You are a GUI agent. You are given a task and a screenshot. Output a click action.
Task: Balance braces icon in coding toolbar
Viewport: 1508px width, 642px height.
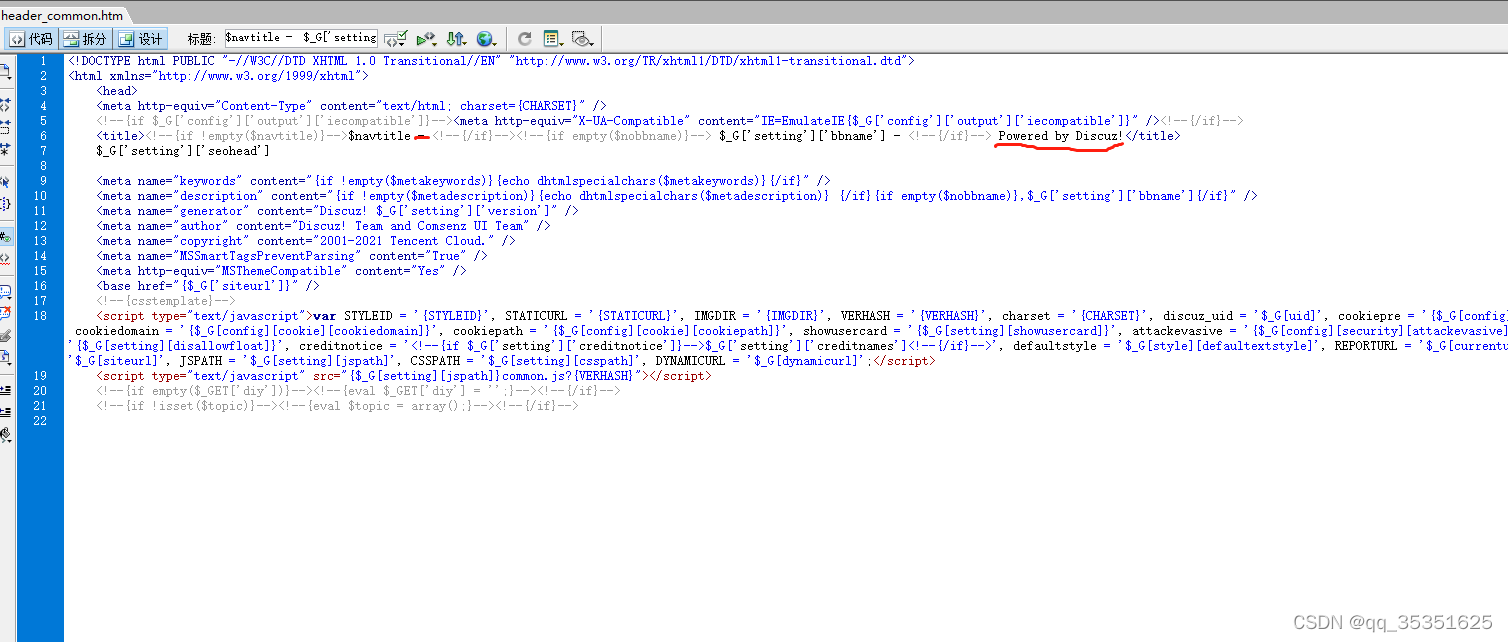click(5, 205)
